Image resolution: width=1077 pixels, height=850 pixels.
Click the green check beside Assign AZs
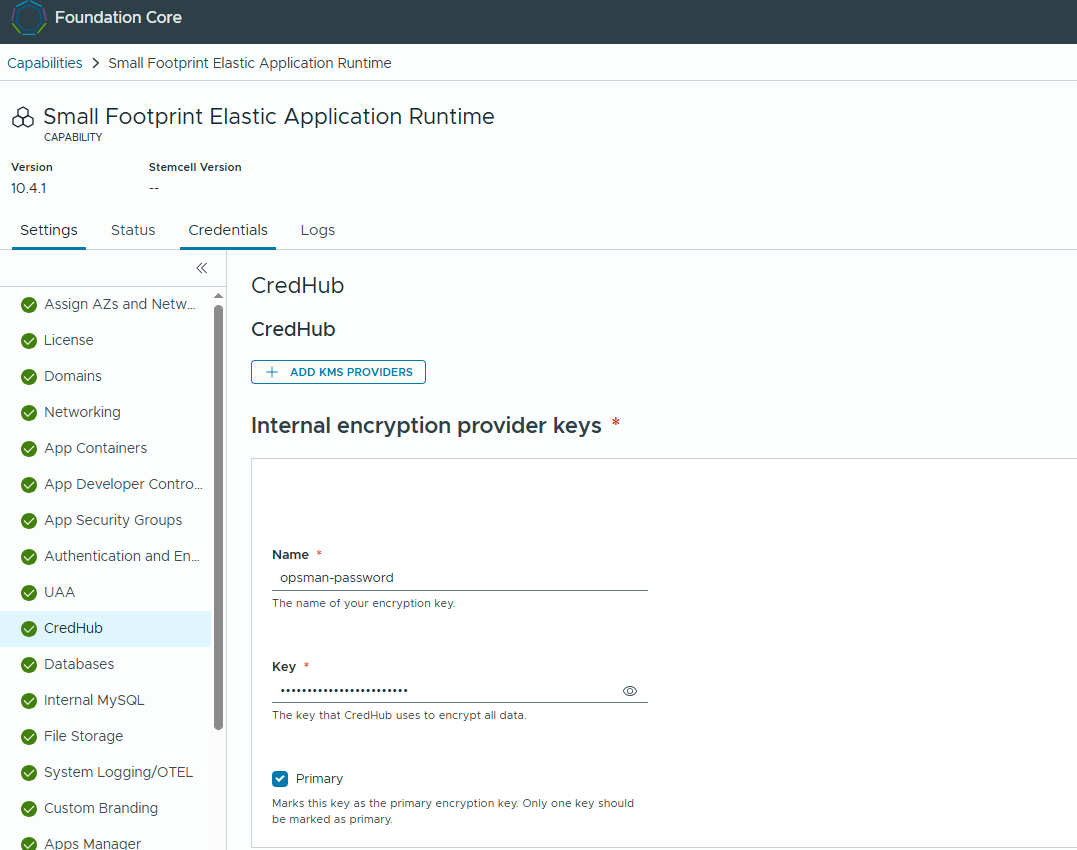(29, 304)
